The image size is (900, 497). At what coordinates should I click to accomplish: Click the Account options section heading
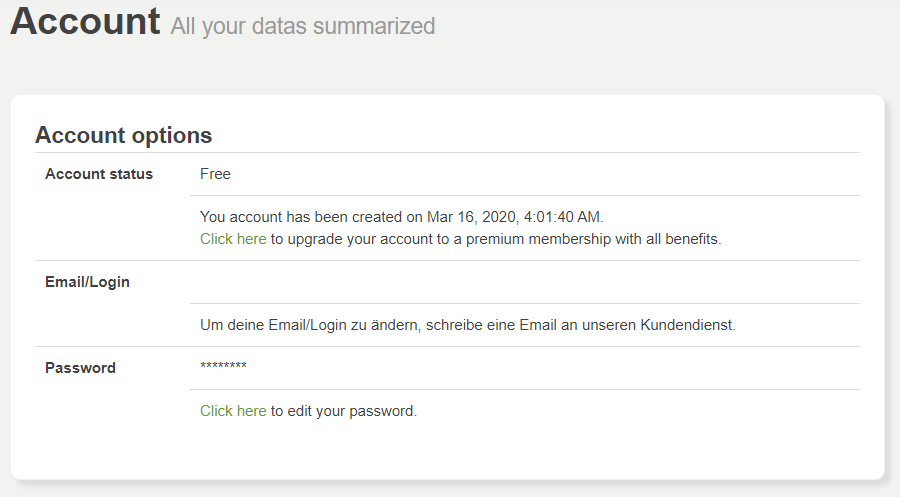(x=123, y=135)
